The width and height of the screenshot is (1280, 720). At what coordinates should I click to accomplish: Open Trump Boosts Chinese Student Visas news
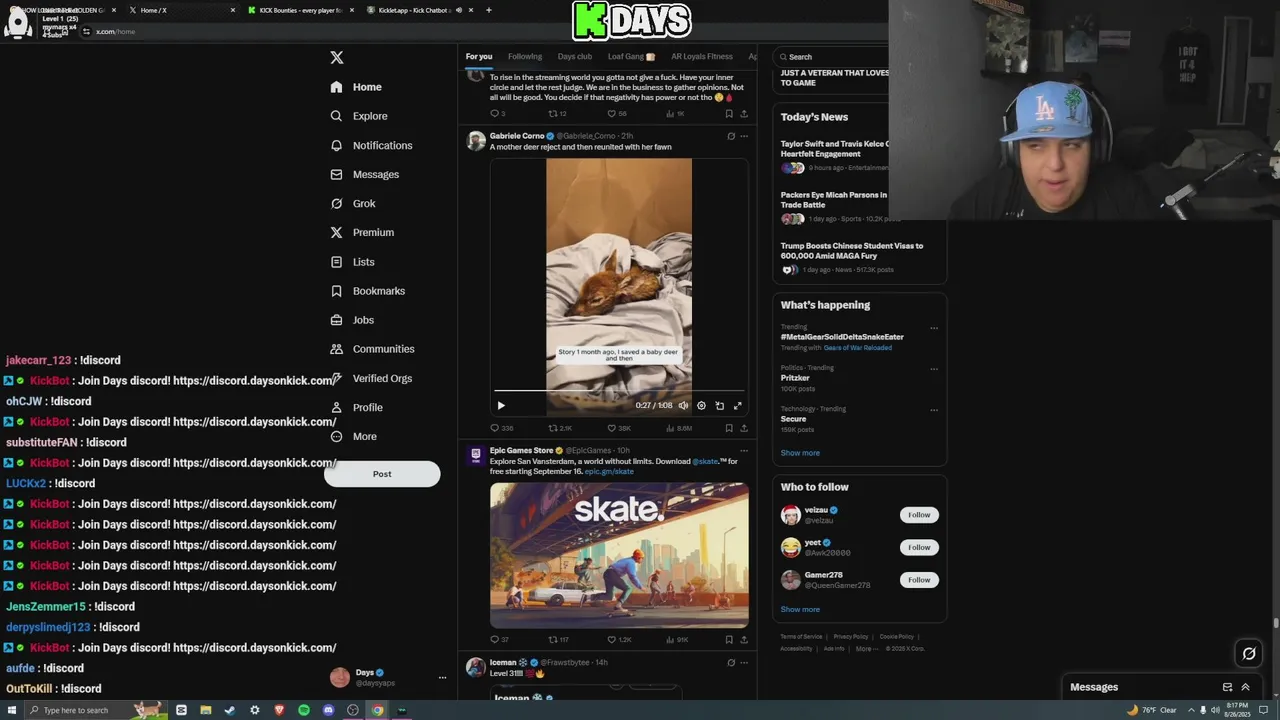coord(852,250)
